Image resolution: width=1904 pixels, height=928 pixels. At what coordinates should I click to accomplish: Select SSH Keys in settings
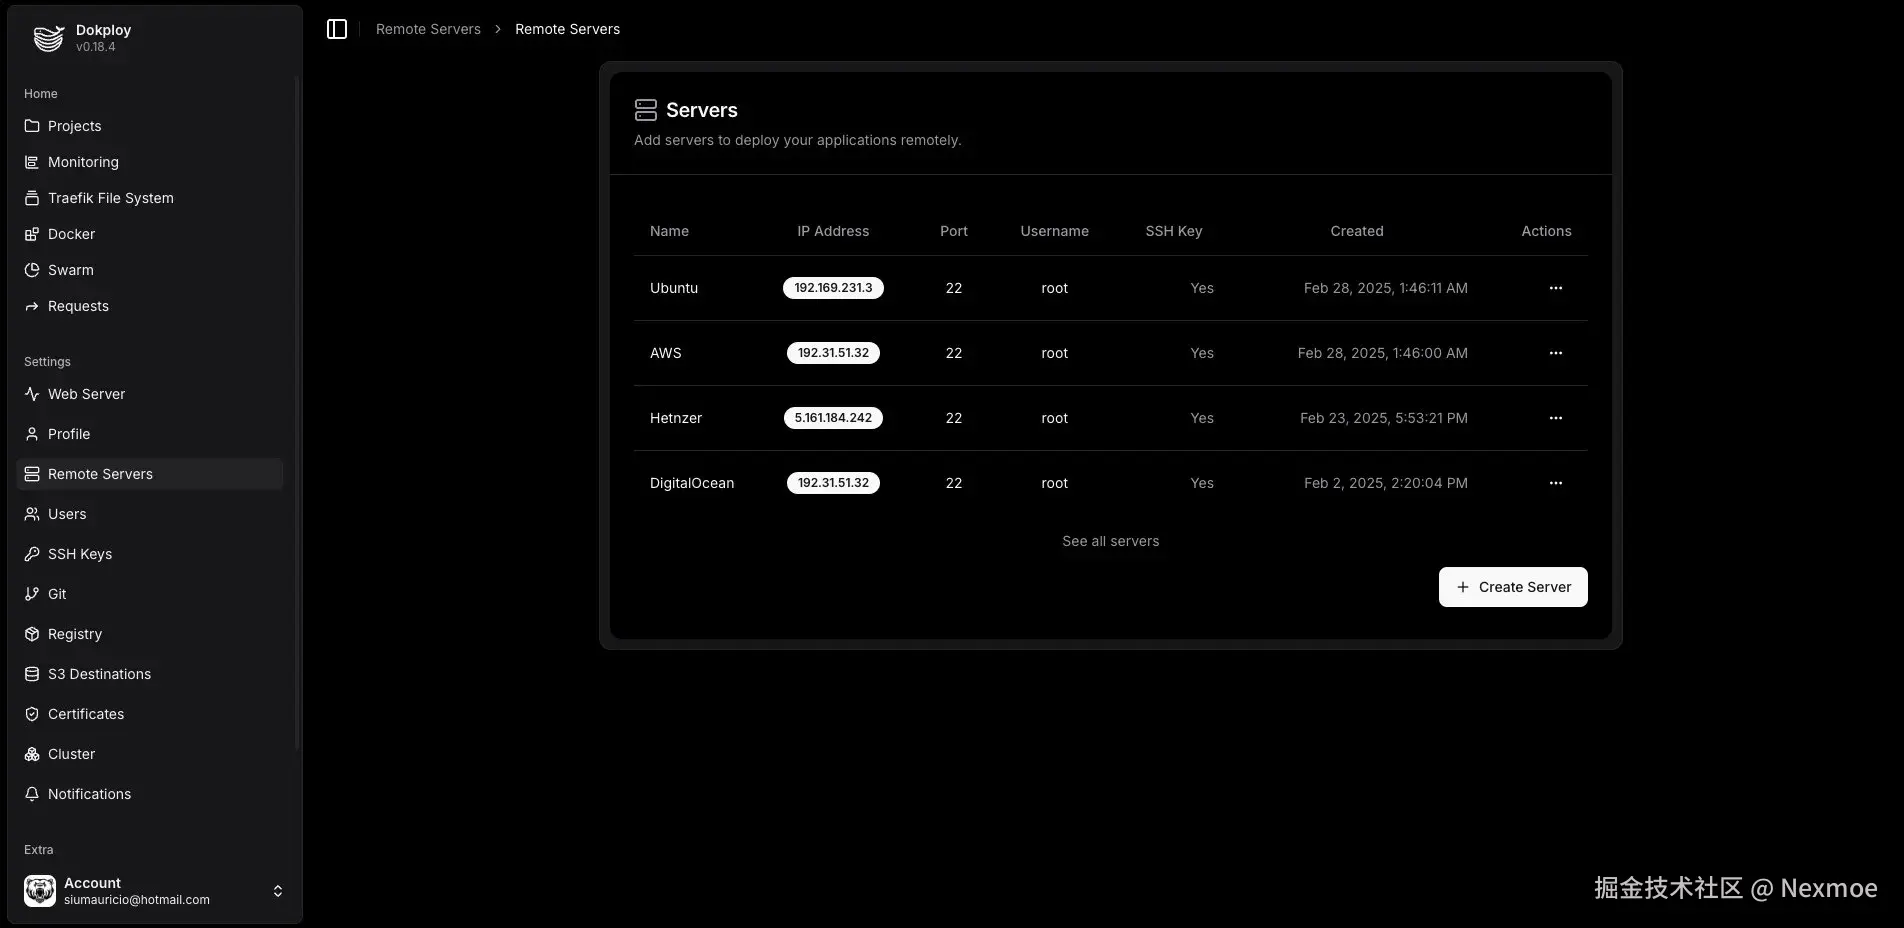(x=150, y=554)
